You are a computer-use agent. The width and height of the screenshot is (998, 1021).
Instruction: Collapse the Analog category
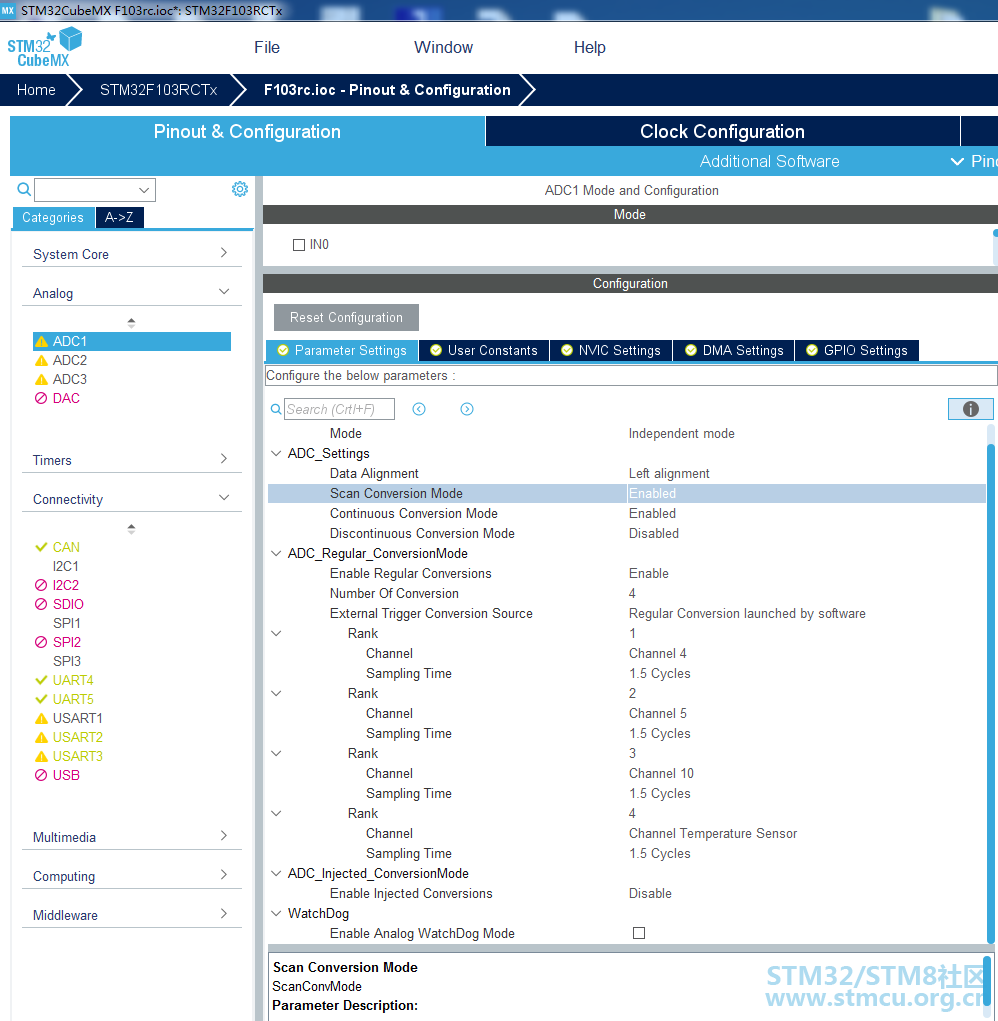pos(224,292)
